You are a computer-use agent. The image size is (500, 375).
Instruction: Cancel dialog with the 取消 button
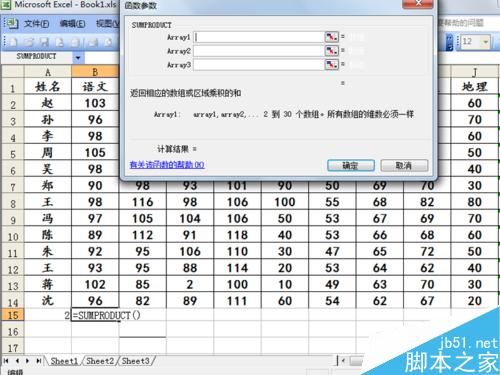pos(404,165)
